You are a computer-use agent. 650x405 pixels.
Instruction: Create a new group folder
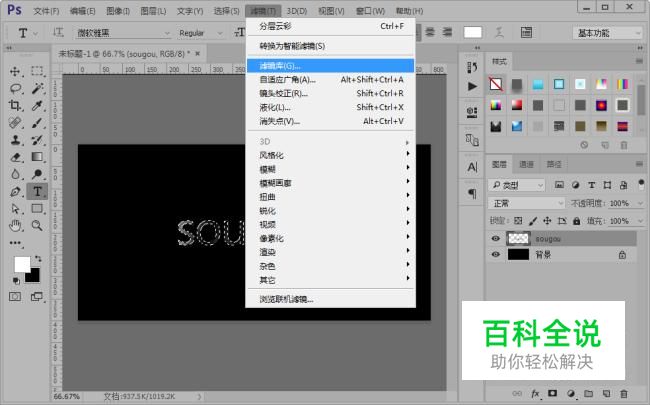pos(589,393)
